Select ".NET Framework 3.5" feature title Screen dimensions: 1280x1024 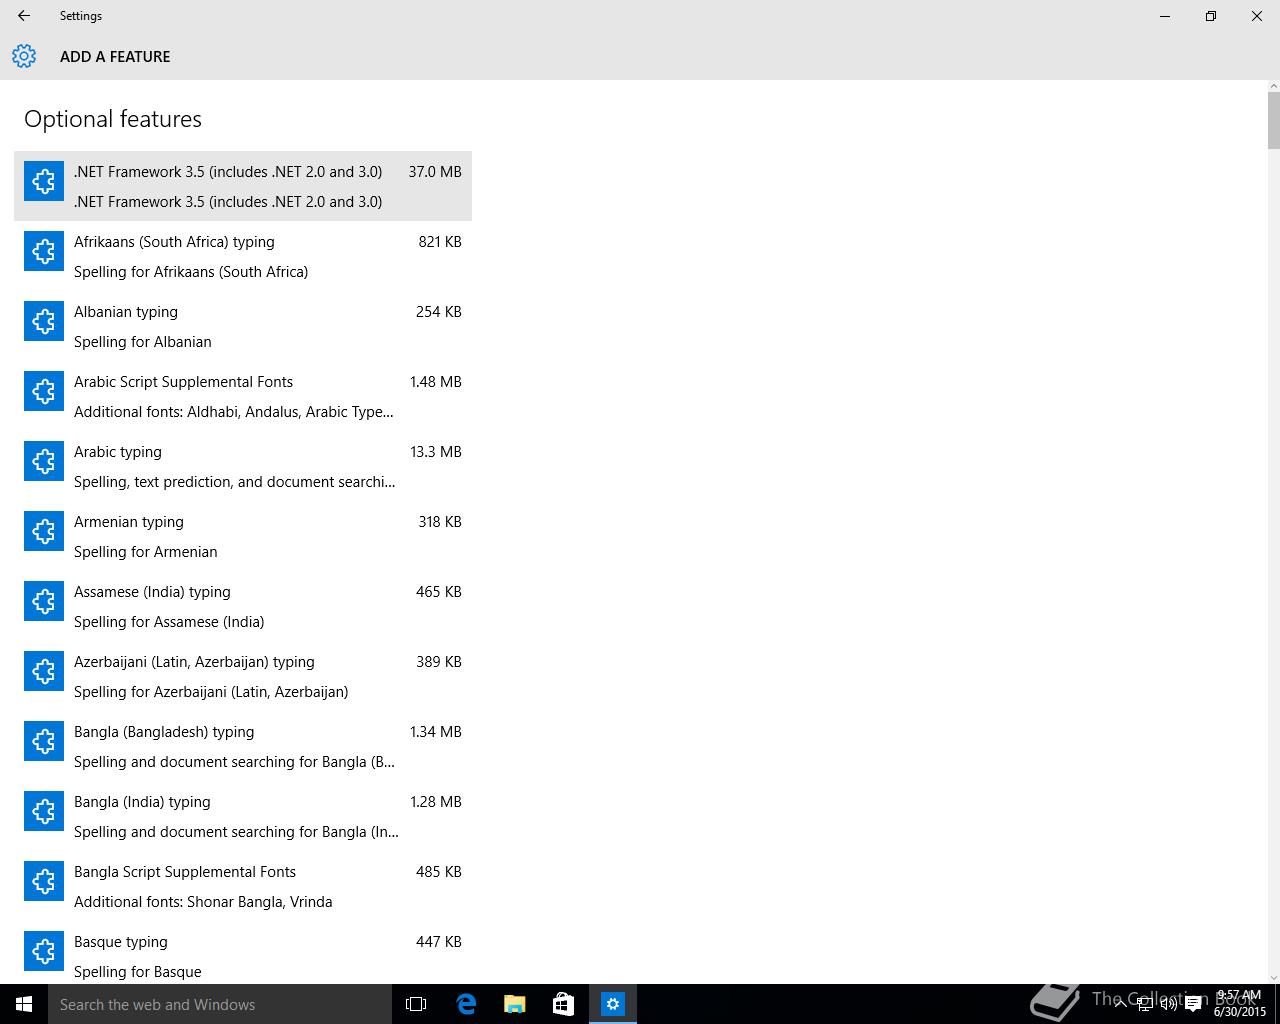228,172
